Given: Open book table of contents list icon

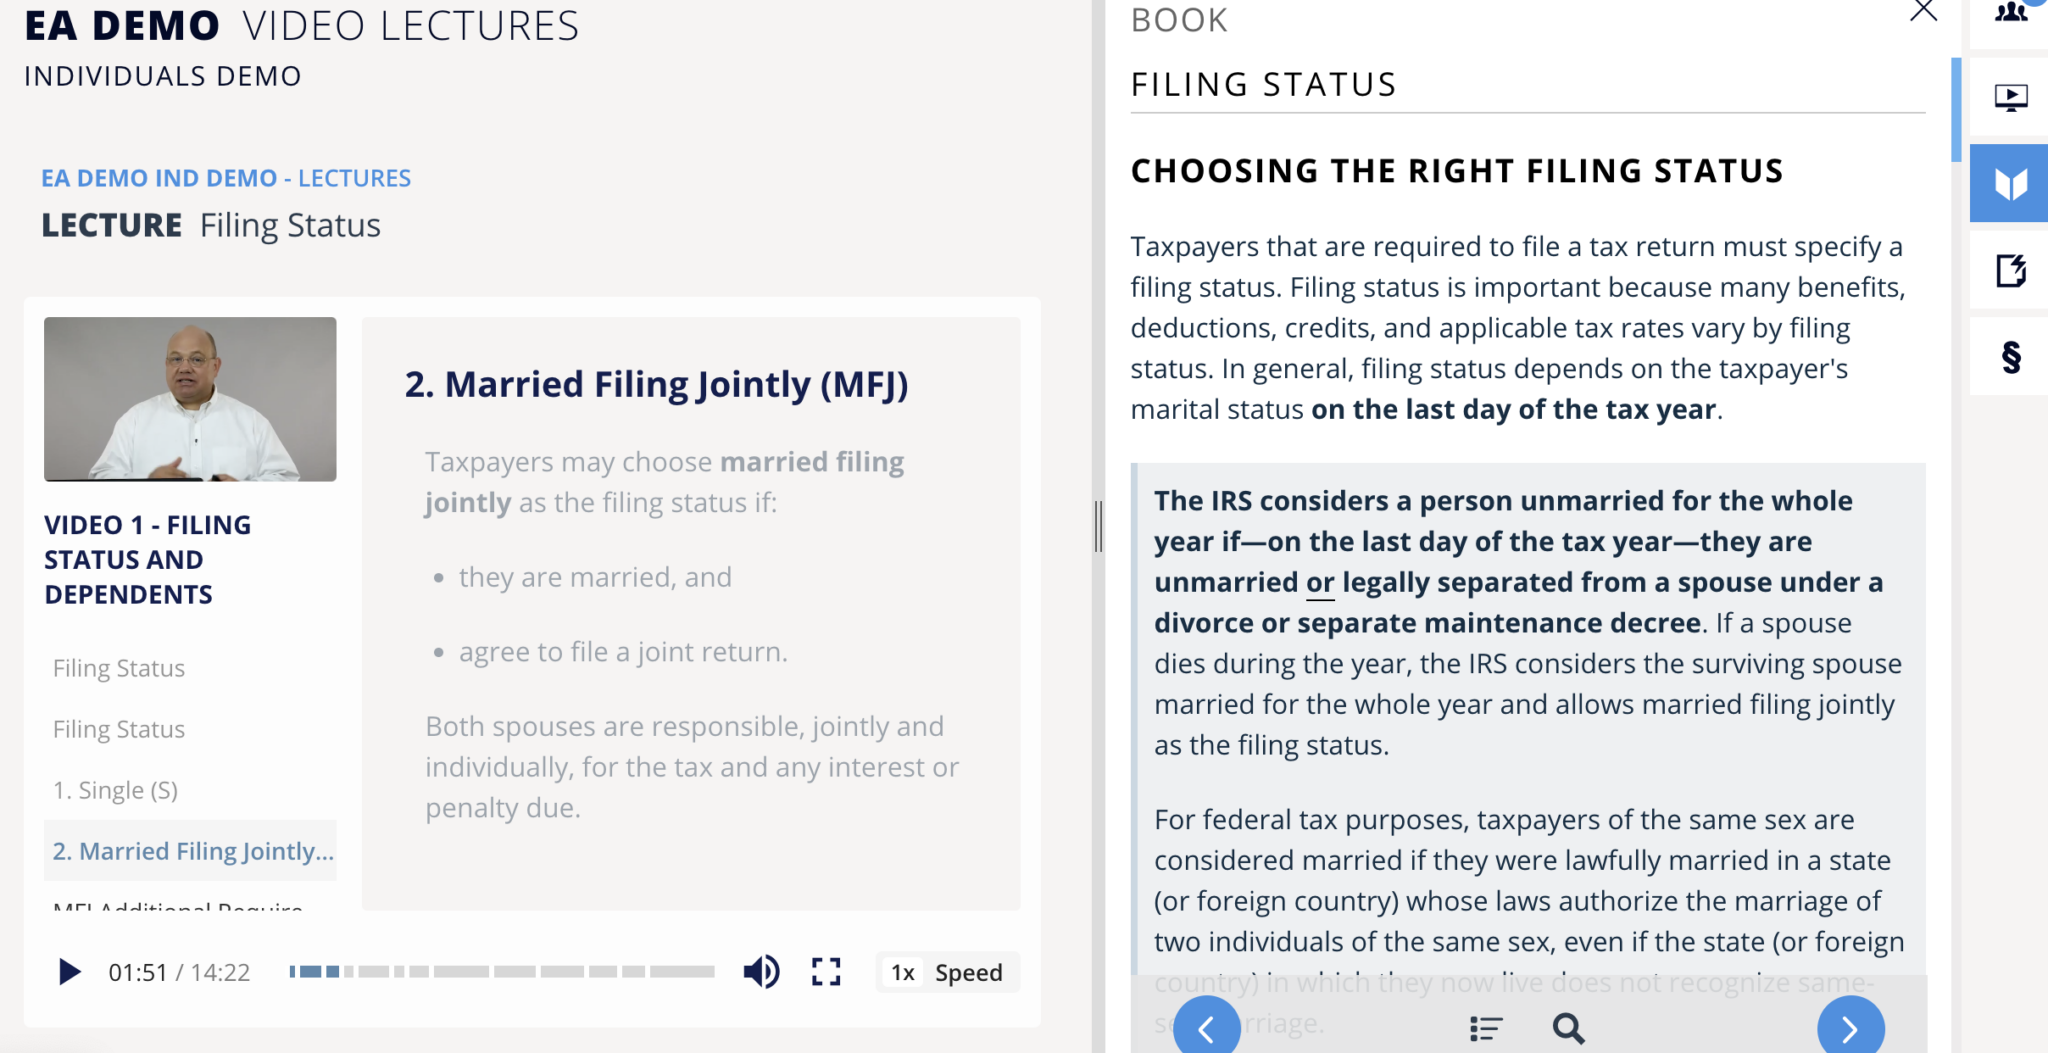Looking at the screenshot, I should (1486, 1028).
